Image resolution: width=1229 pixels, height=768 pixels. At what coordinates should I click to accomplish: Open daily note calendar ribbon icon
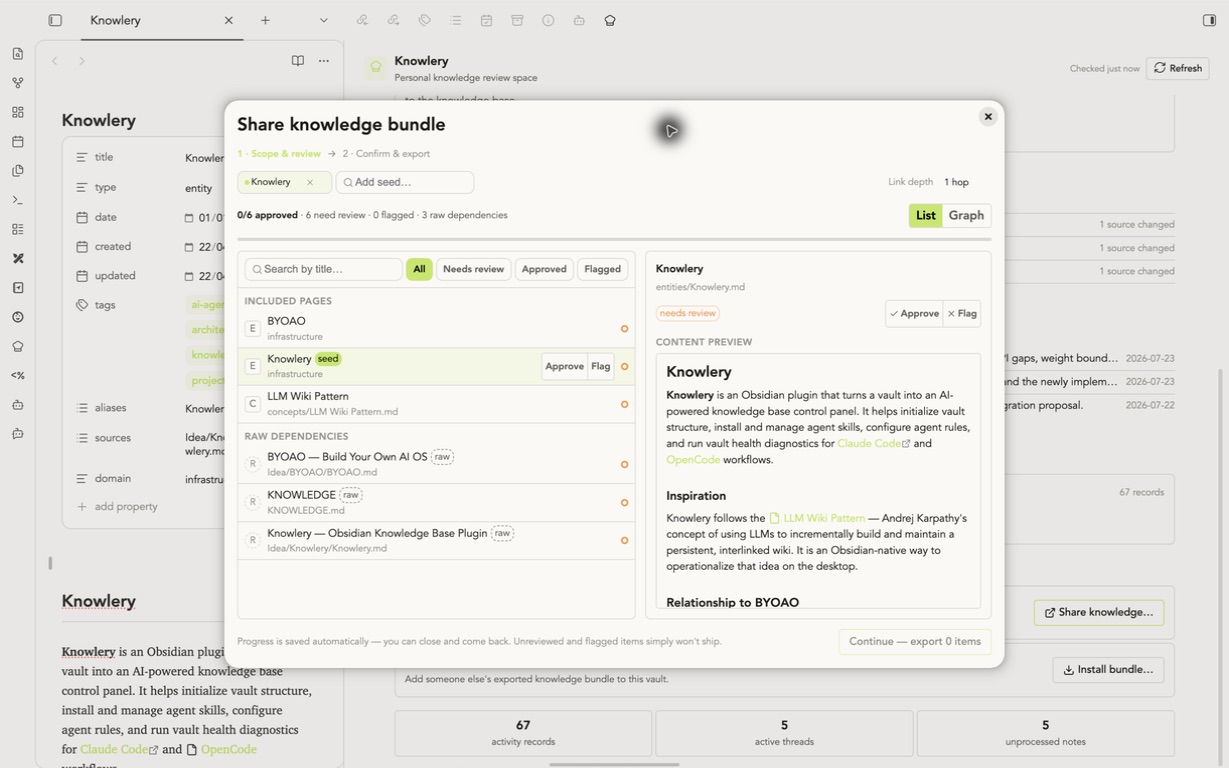pyautogui.click(x=18, y=142)
